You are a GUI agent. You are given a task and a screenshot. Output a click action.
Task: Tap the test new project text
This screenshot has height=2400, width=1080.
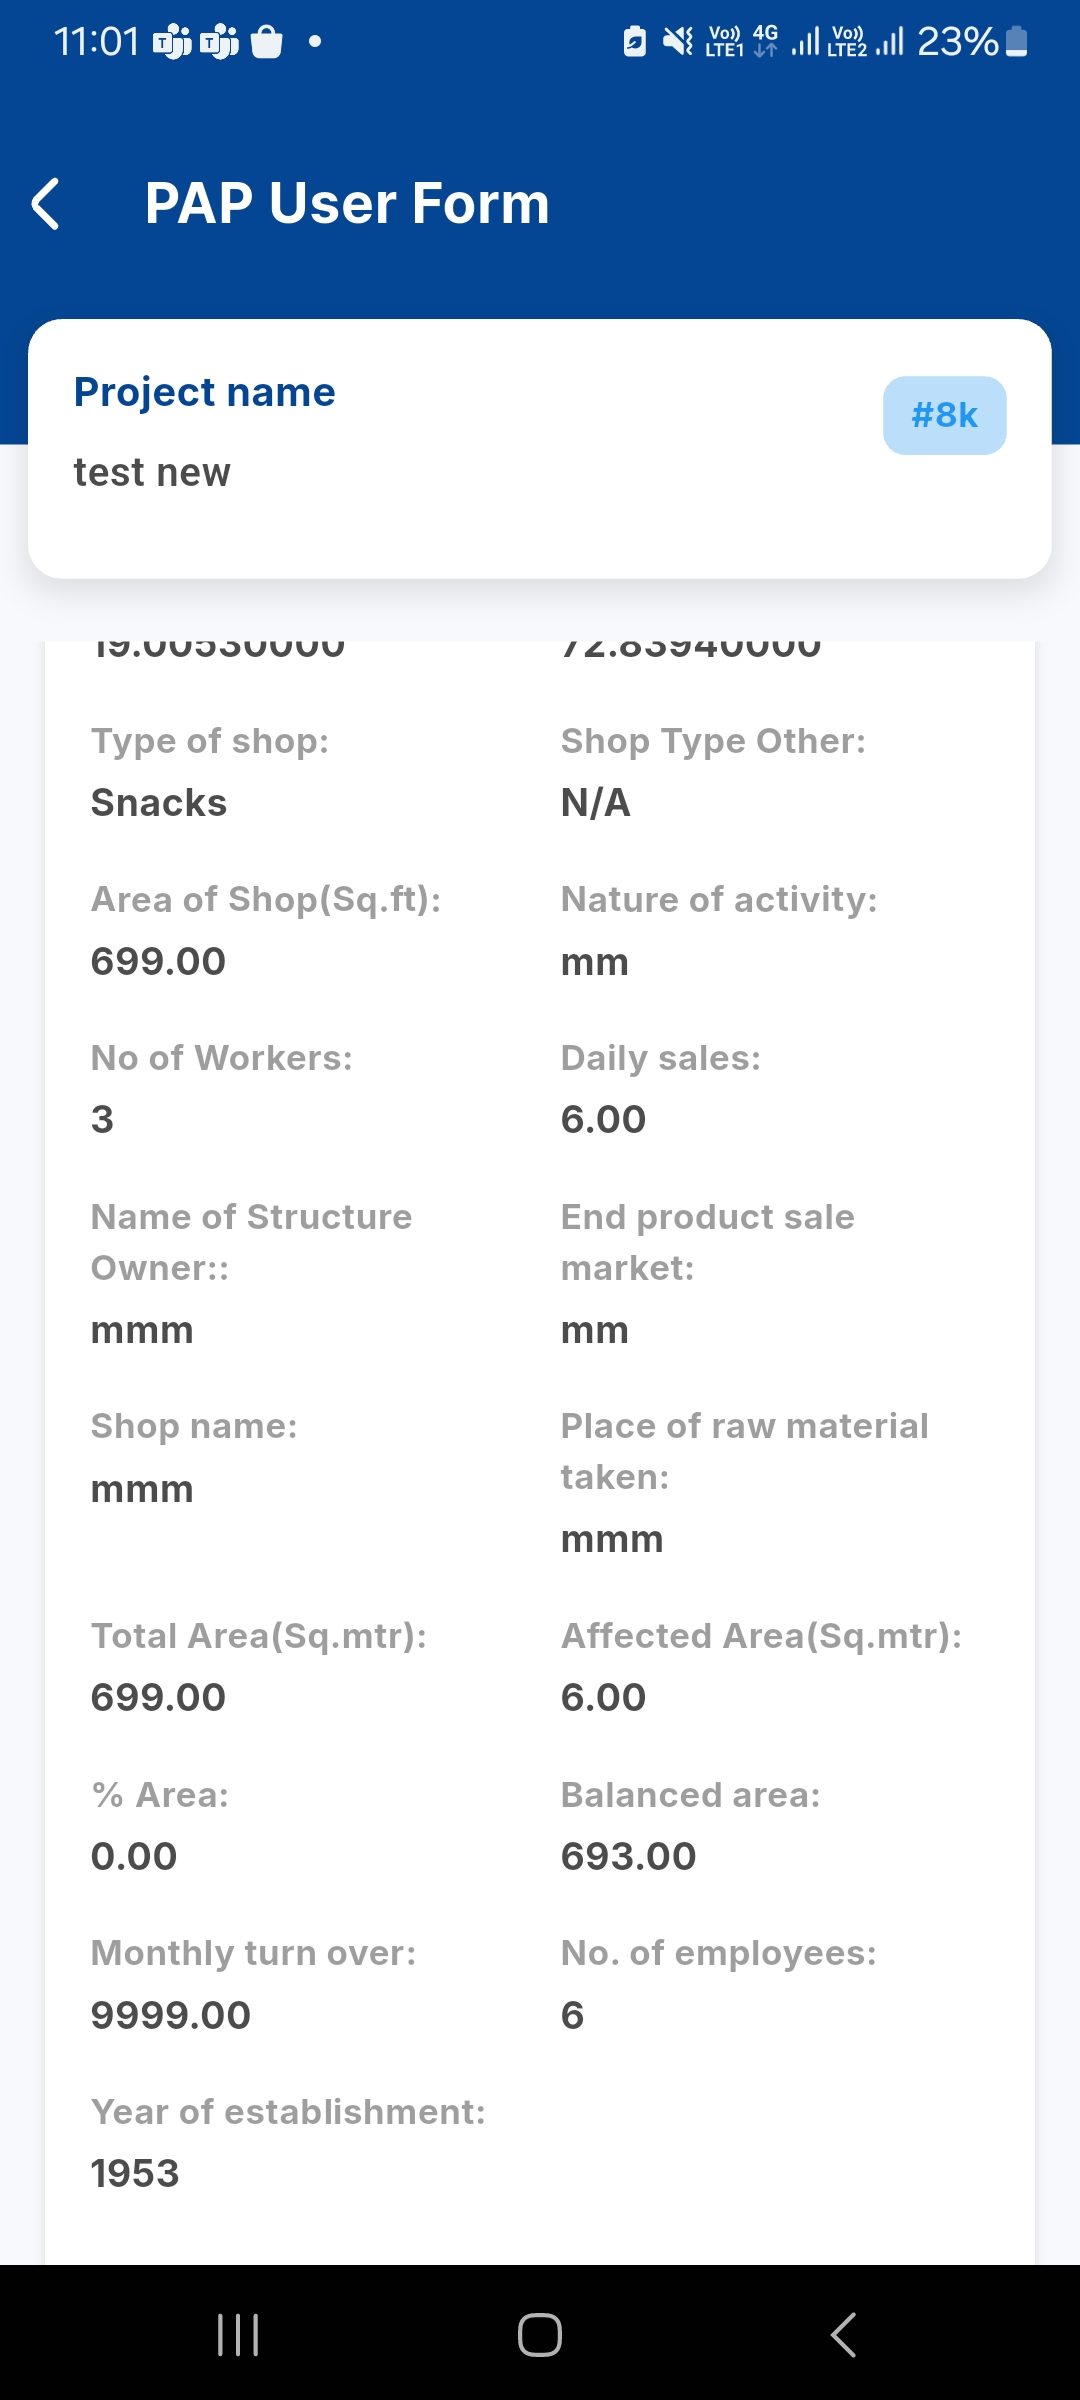[x=152, y=472]
